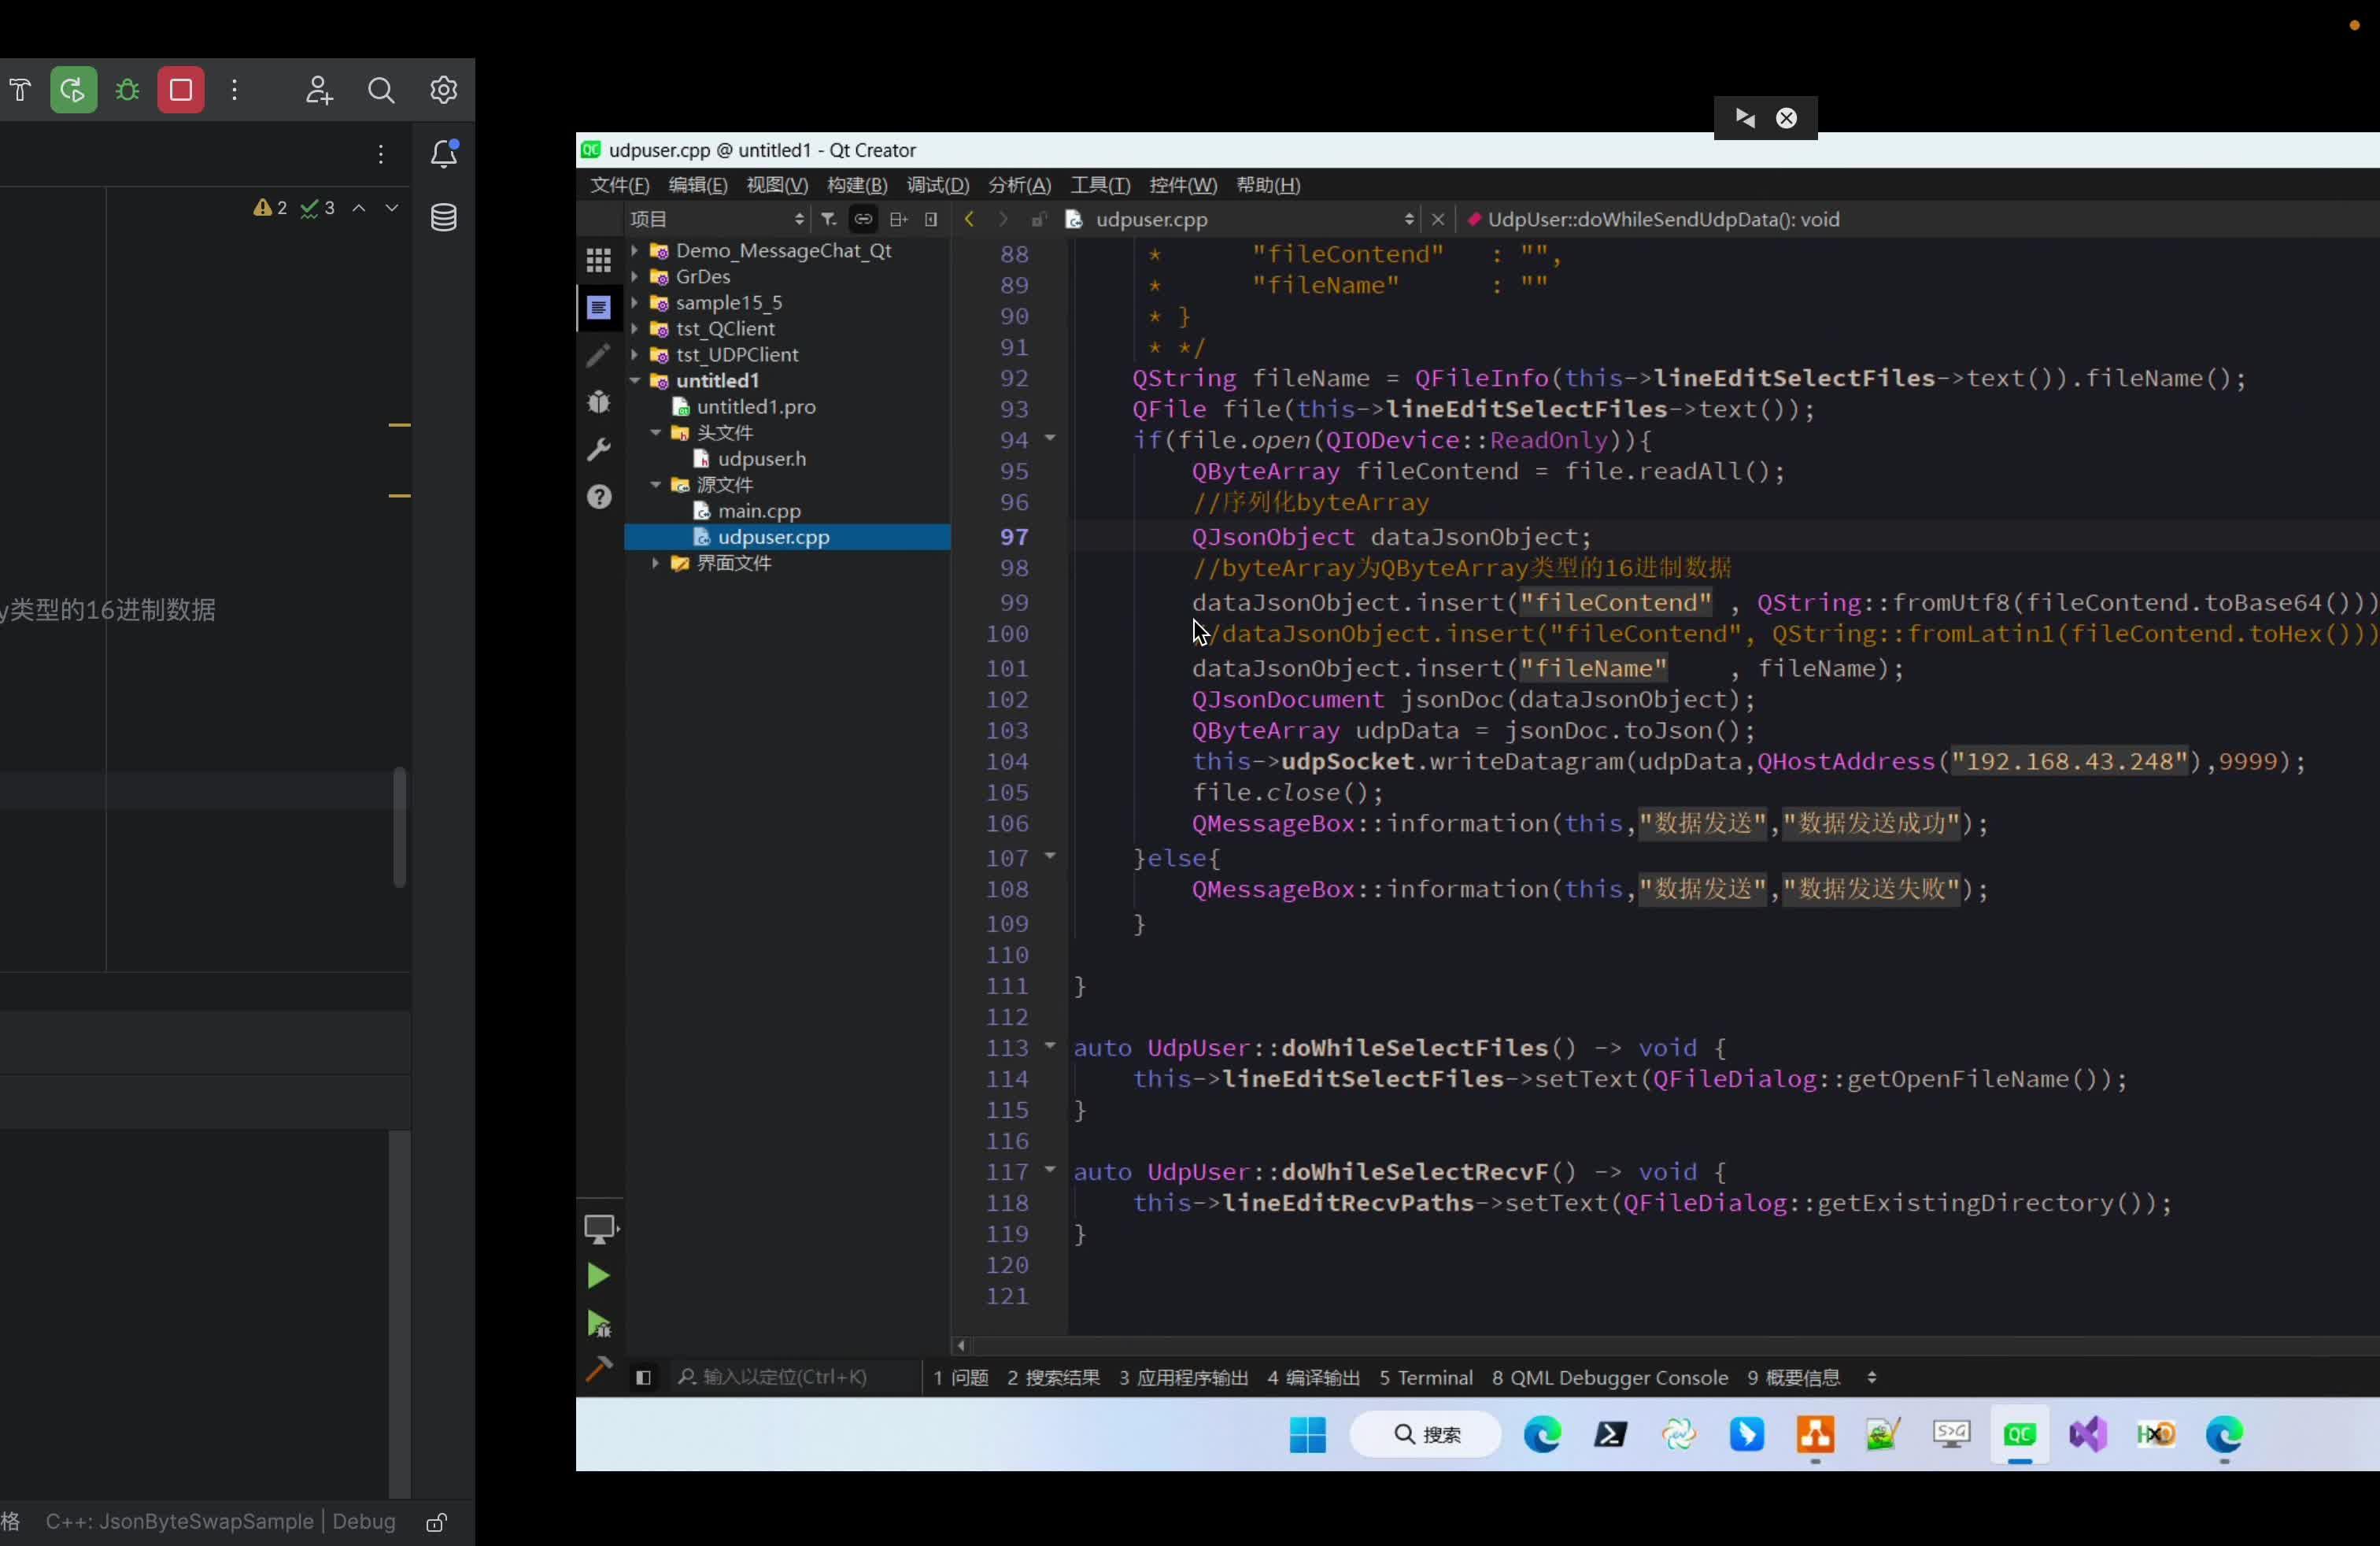Open Projects mode wrench icon
2380x1546 pixels.
pos(599,450)
